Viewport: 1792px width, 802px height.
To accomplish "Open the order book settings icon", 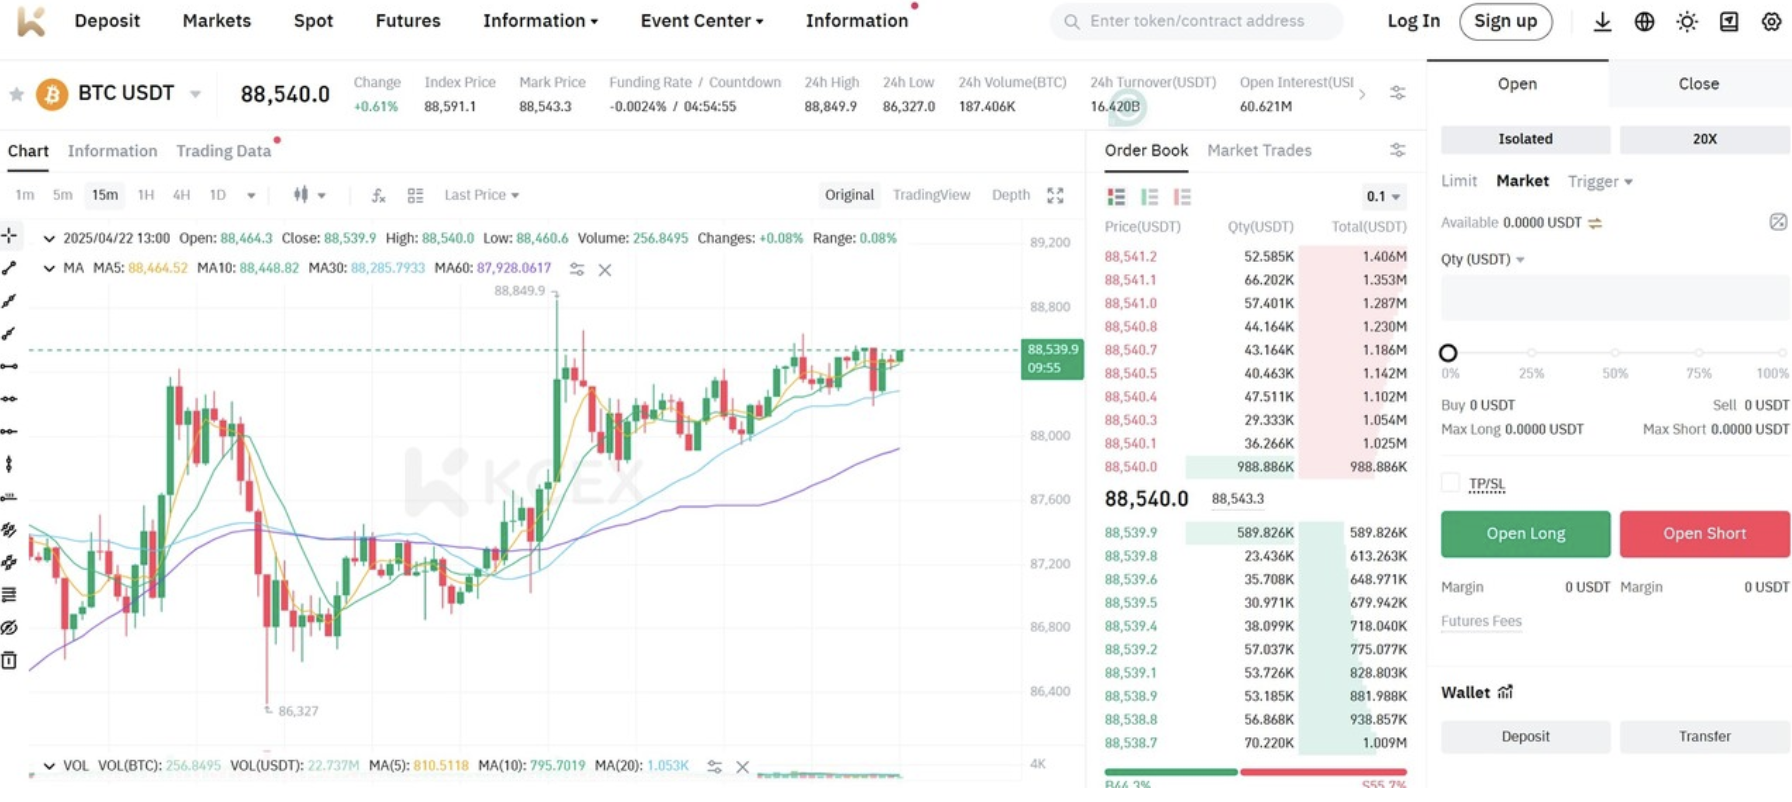I will click(x=1397, y=150).
